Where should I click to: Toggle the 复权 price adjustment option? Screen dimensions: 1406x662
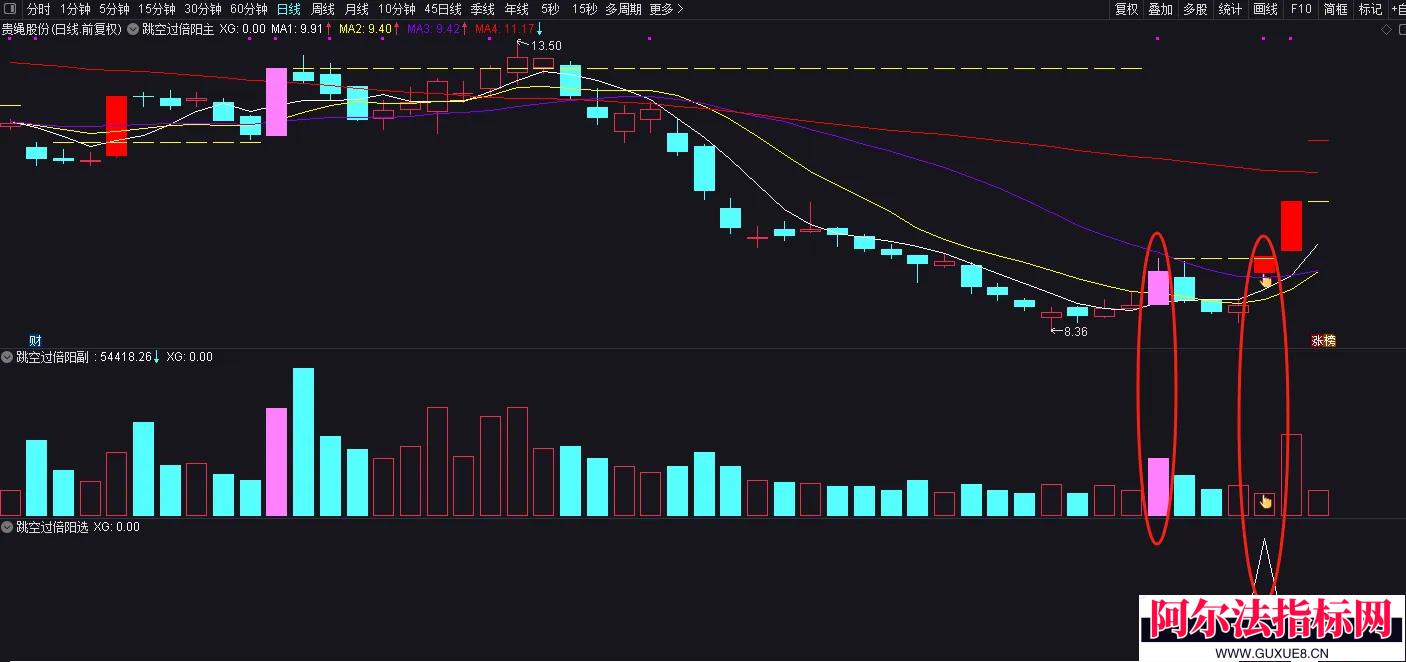(1126, 9)
